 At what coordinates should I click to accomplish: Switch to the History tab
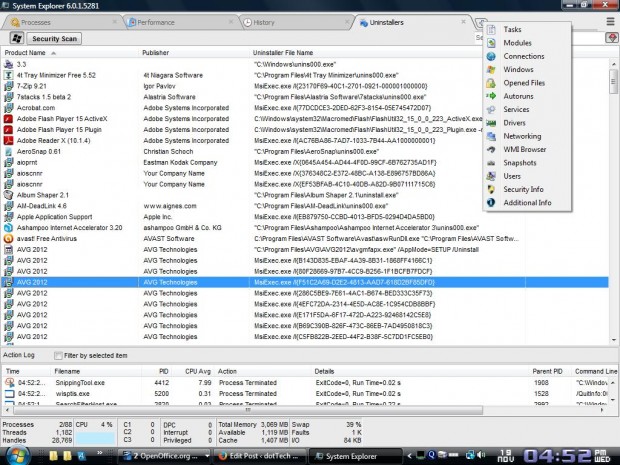tap(296, 22)
